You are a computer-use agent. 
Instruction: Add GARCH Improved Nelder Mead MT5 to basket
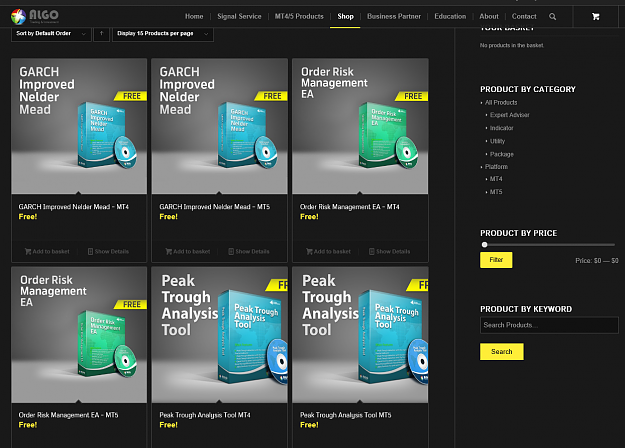click(188, 252)
